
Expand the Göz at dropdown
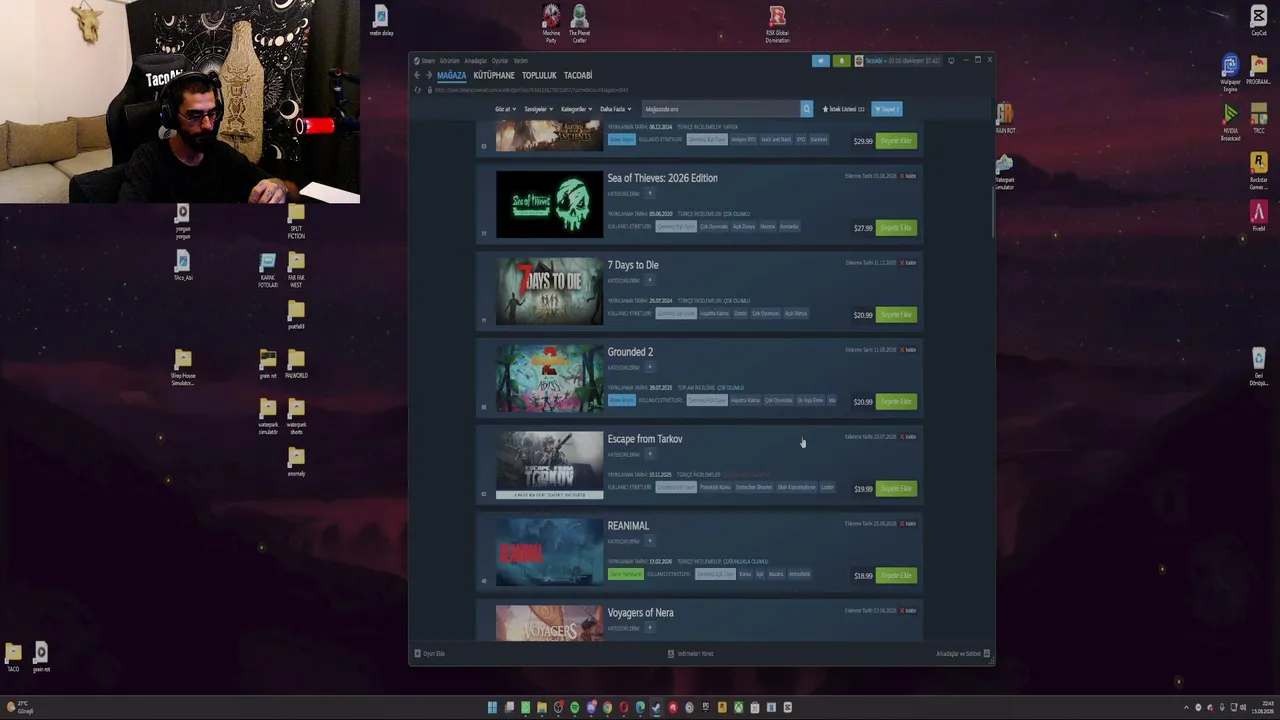[x=504, y=109]
